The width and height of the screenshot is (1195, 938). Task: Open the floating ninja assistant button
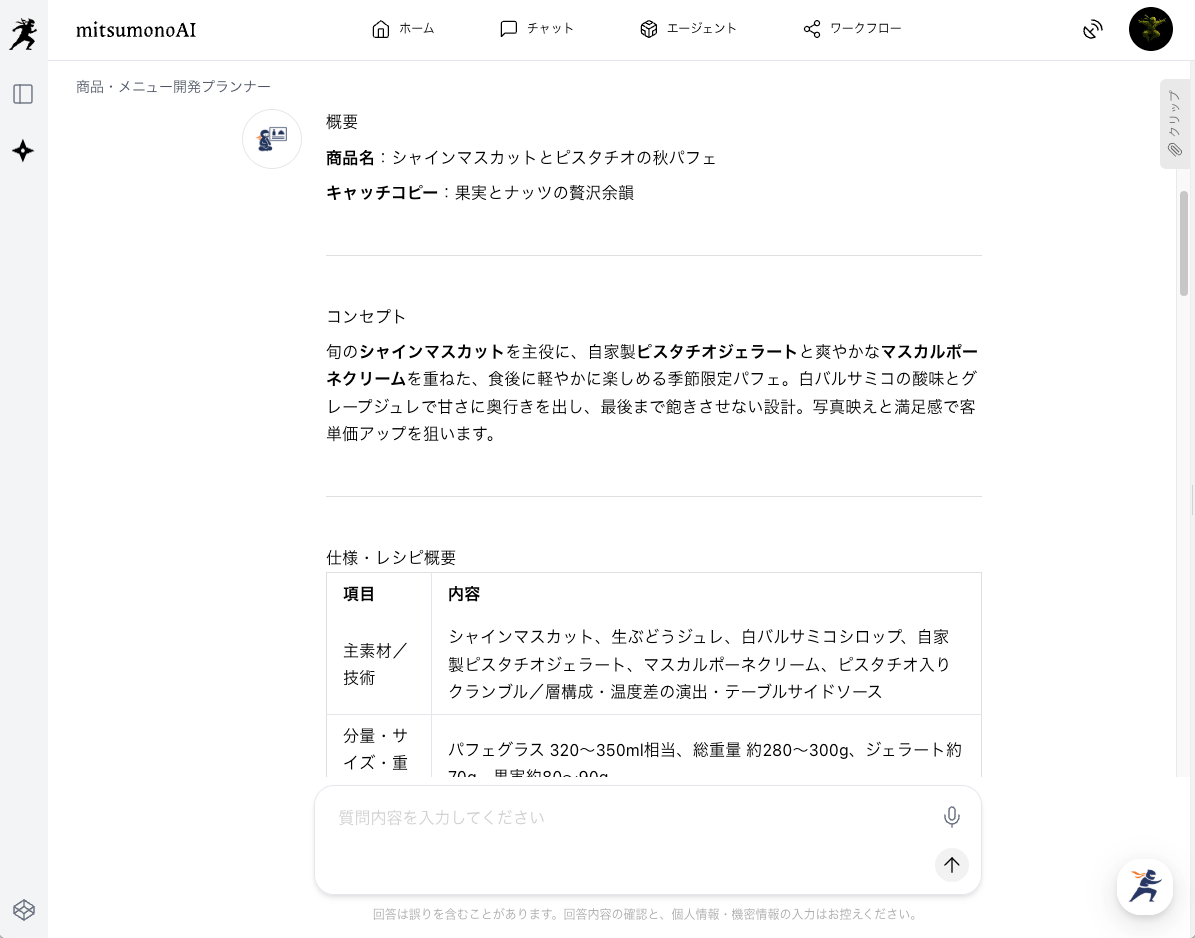(1144, 886)
